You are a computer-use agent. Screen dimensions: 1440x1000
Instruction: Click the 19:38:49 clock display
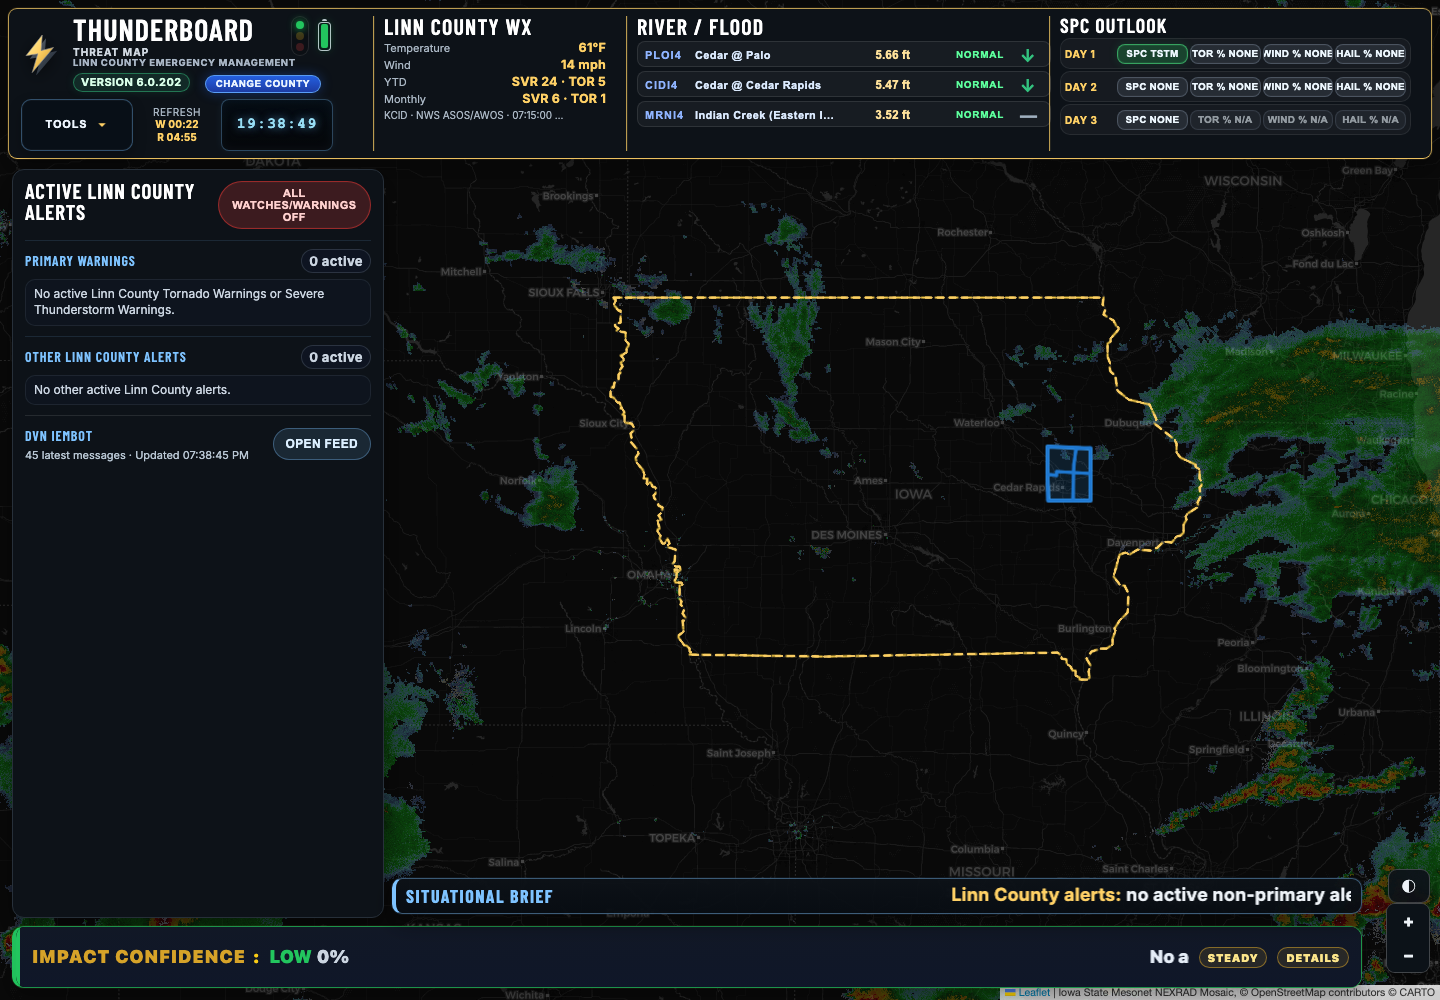tap(277, 124)
